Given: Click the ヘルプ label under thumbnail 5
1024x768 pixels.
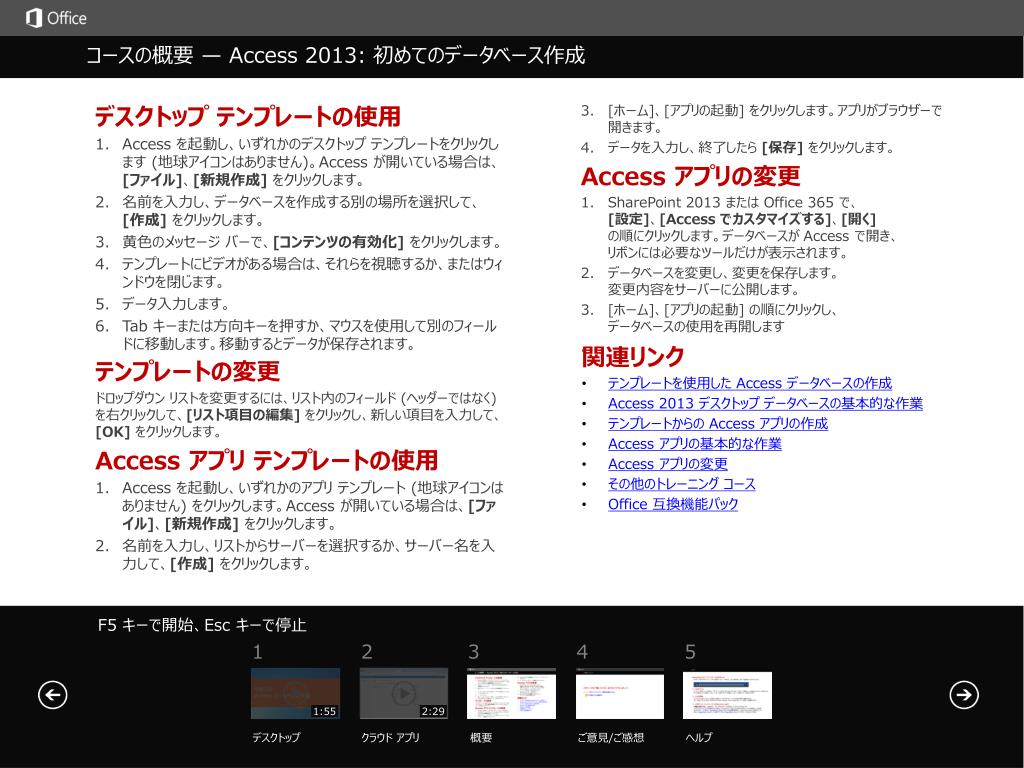Looking at the screenshot, I should 699,737.
